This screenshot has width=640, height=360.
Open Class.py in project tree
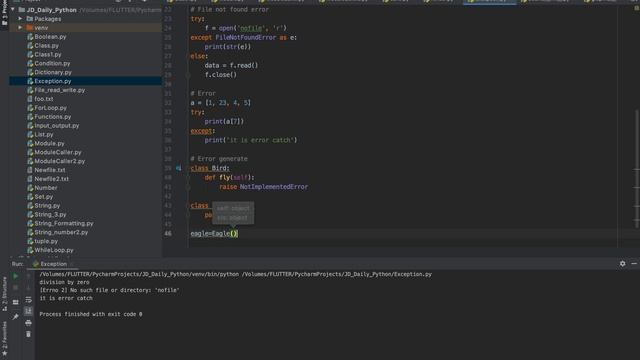pos(46,46)
